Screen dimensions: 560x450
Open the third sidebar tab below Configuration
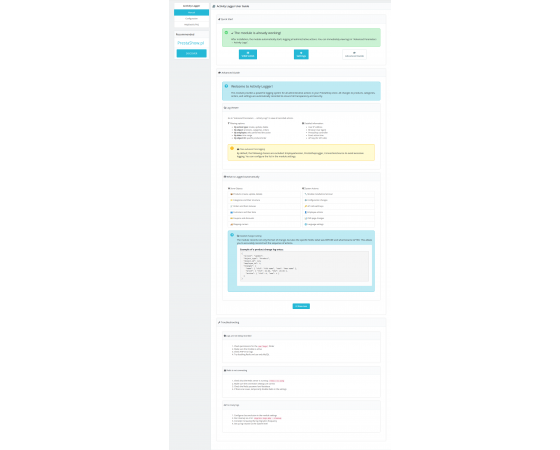pos(191,25)
